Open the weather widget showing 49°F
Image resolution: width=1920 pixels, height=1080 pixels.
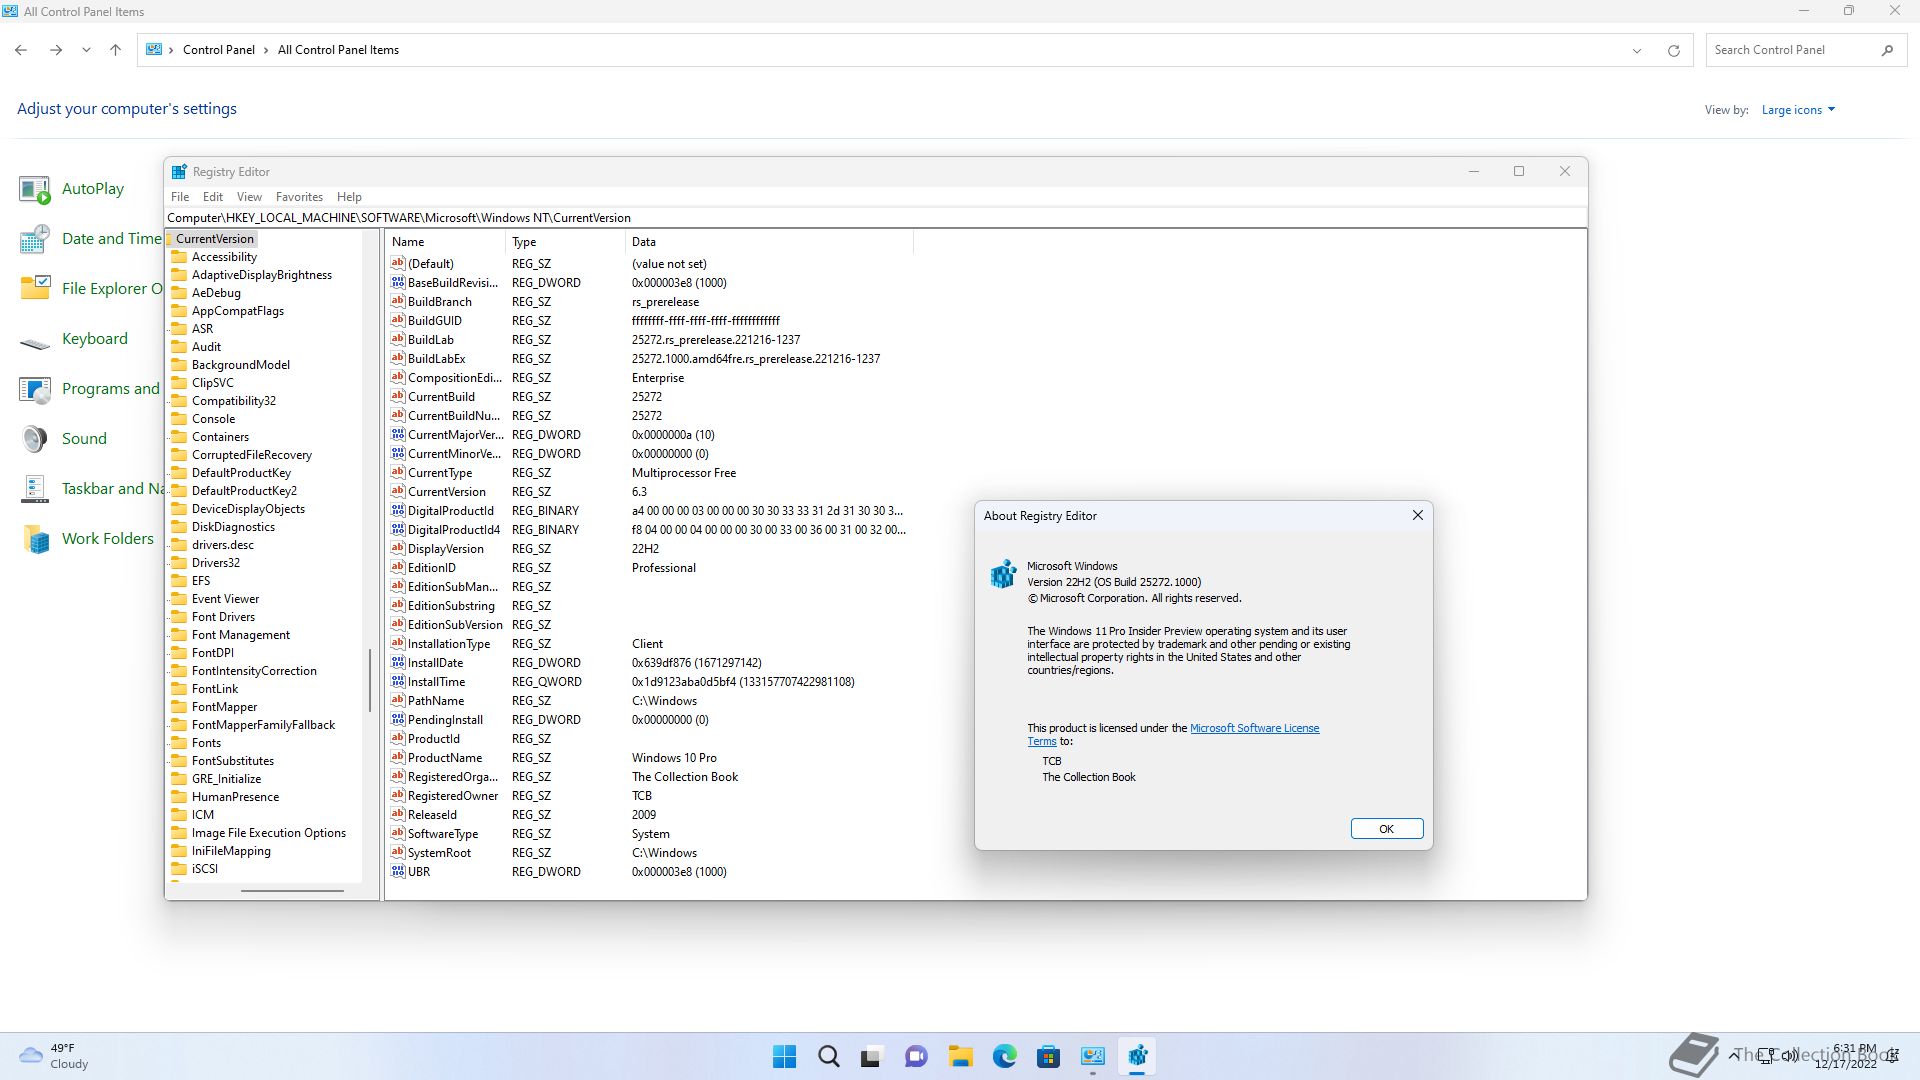[55, 1056]
